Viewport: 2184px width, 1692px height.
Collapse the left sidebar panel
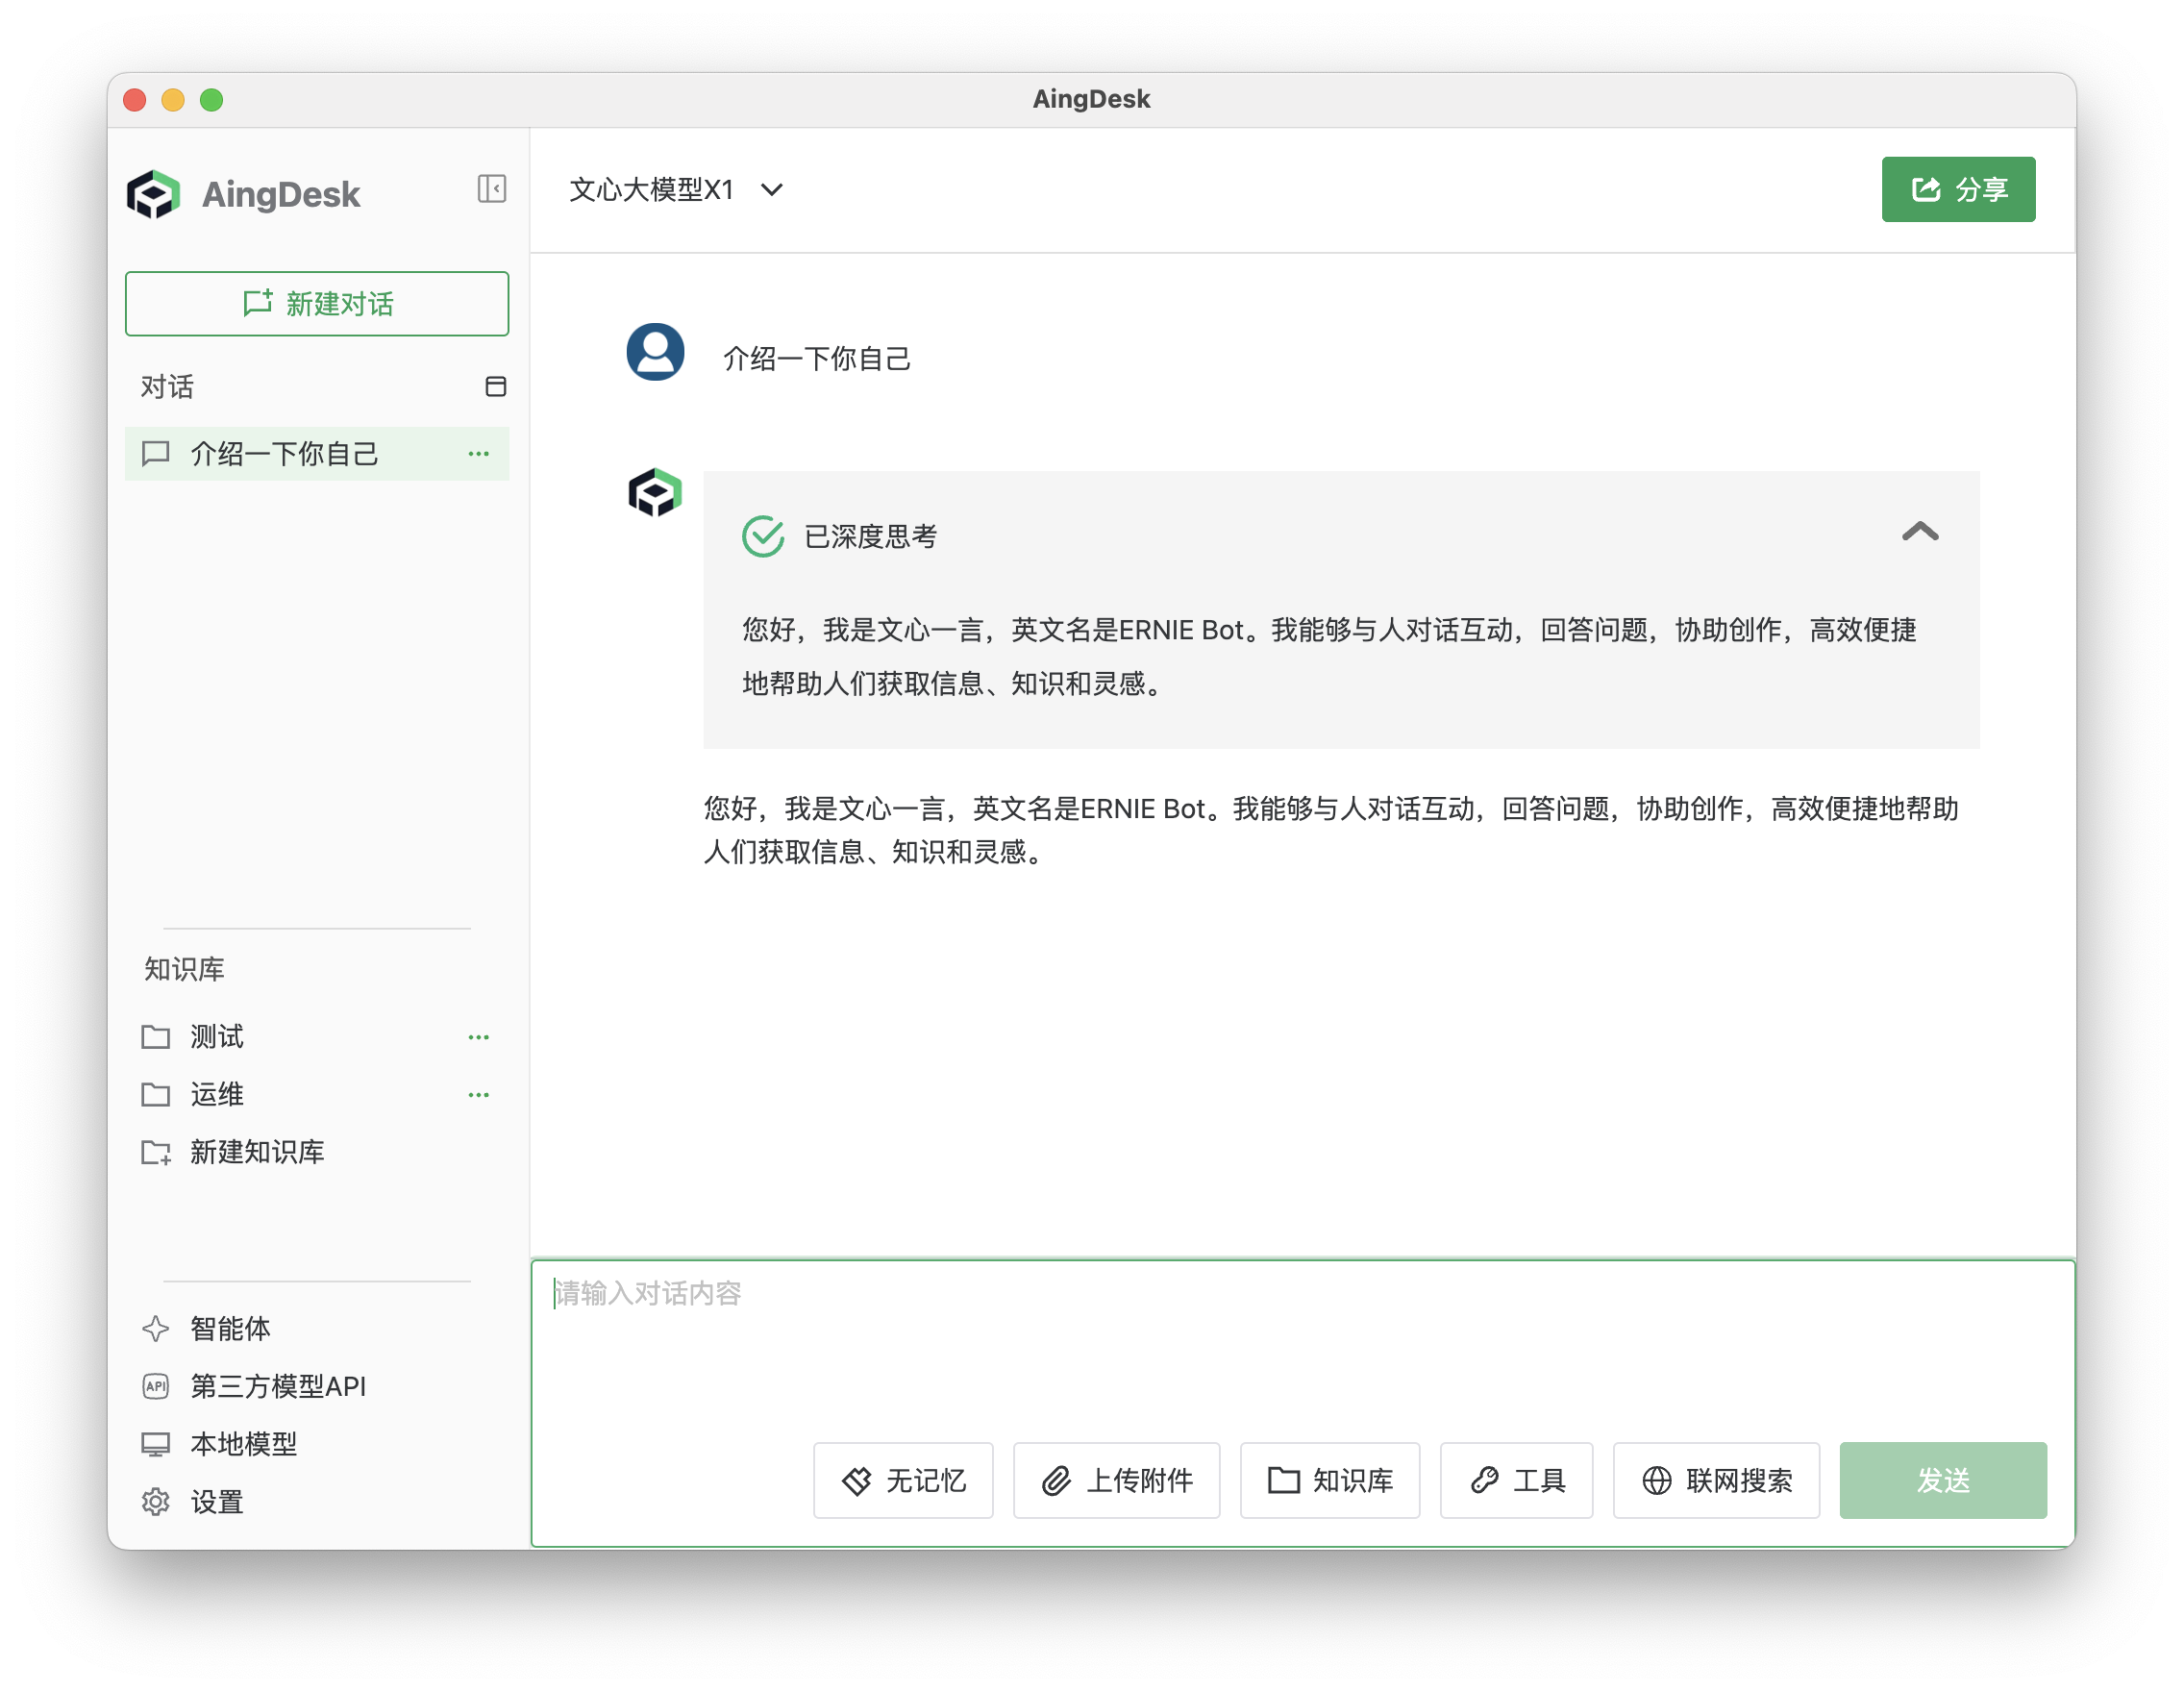491,189
